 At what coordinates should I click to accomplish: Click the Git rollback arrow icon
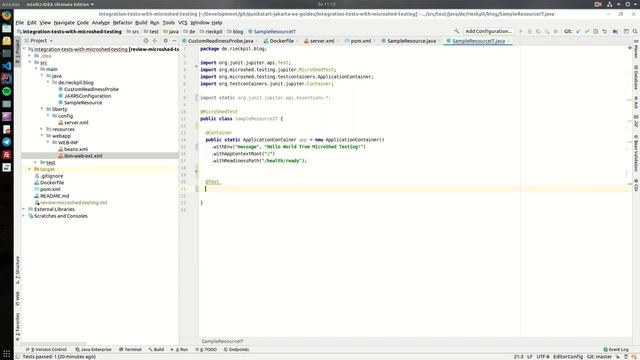[x=604, y=31]
